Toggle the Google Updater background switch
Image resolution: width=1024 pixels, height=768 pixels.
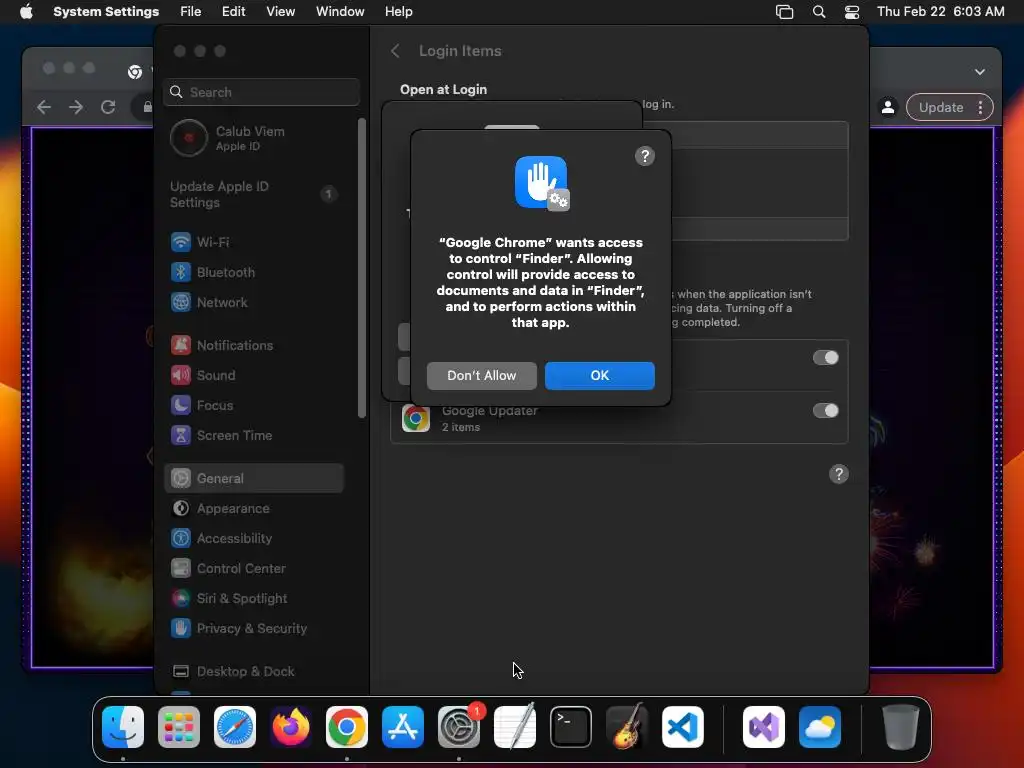point(825,411)
